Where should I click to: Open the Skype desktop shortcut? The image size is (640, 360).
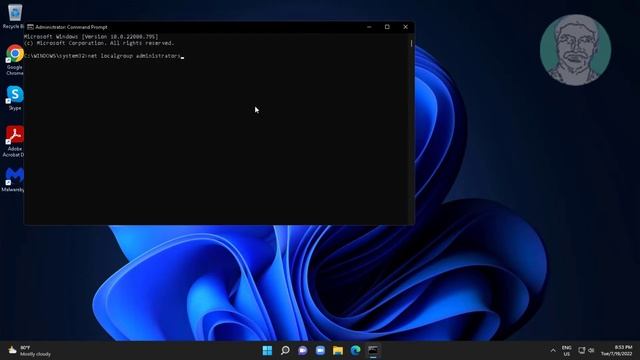15,98
